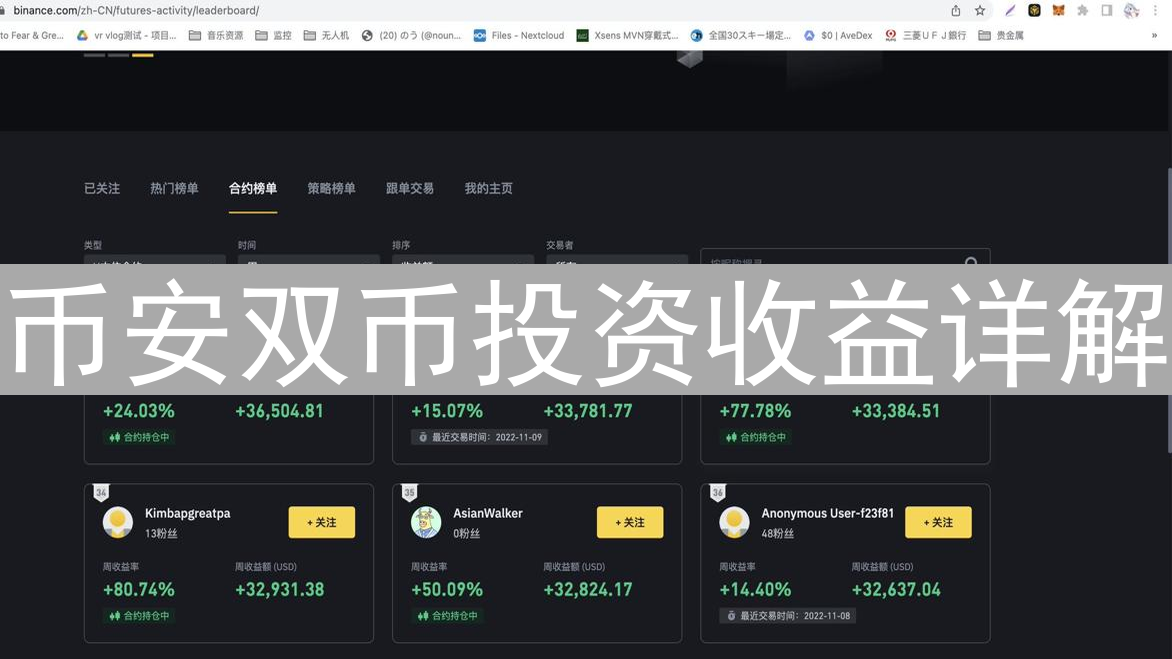Follow Anonymous User-f23f81 with +关注

(x=938, y=522)
